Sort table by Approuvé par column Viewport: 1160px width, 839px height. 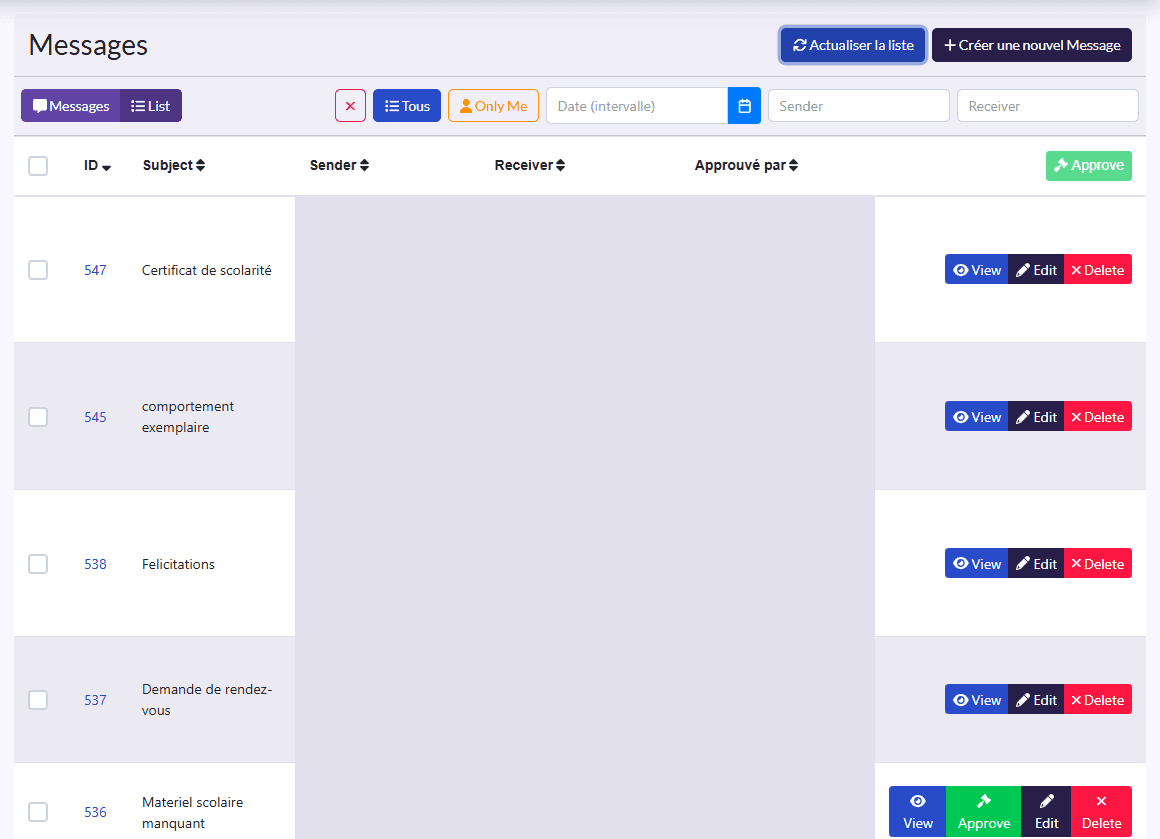(746, 166)
